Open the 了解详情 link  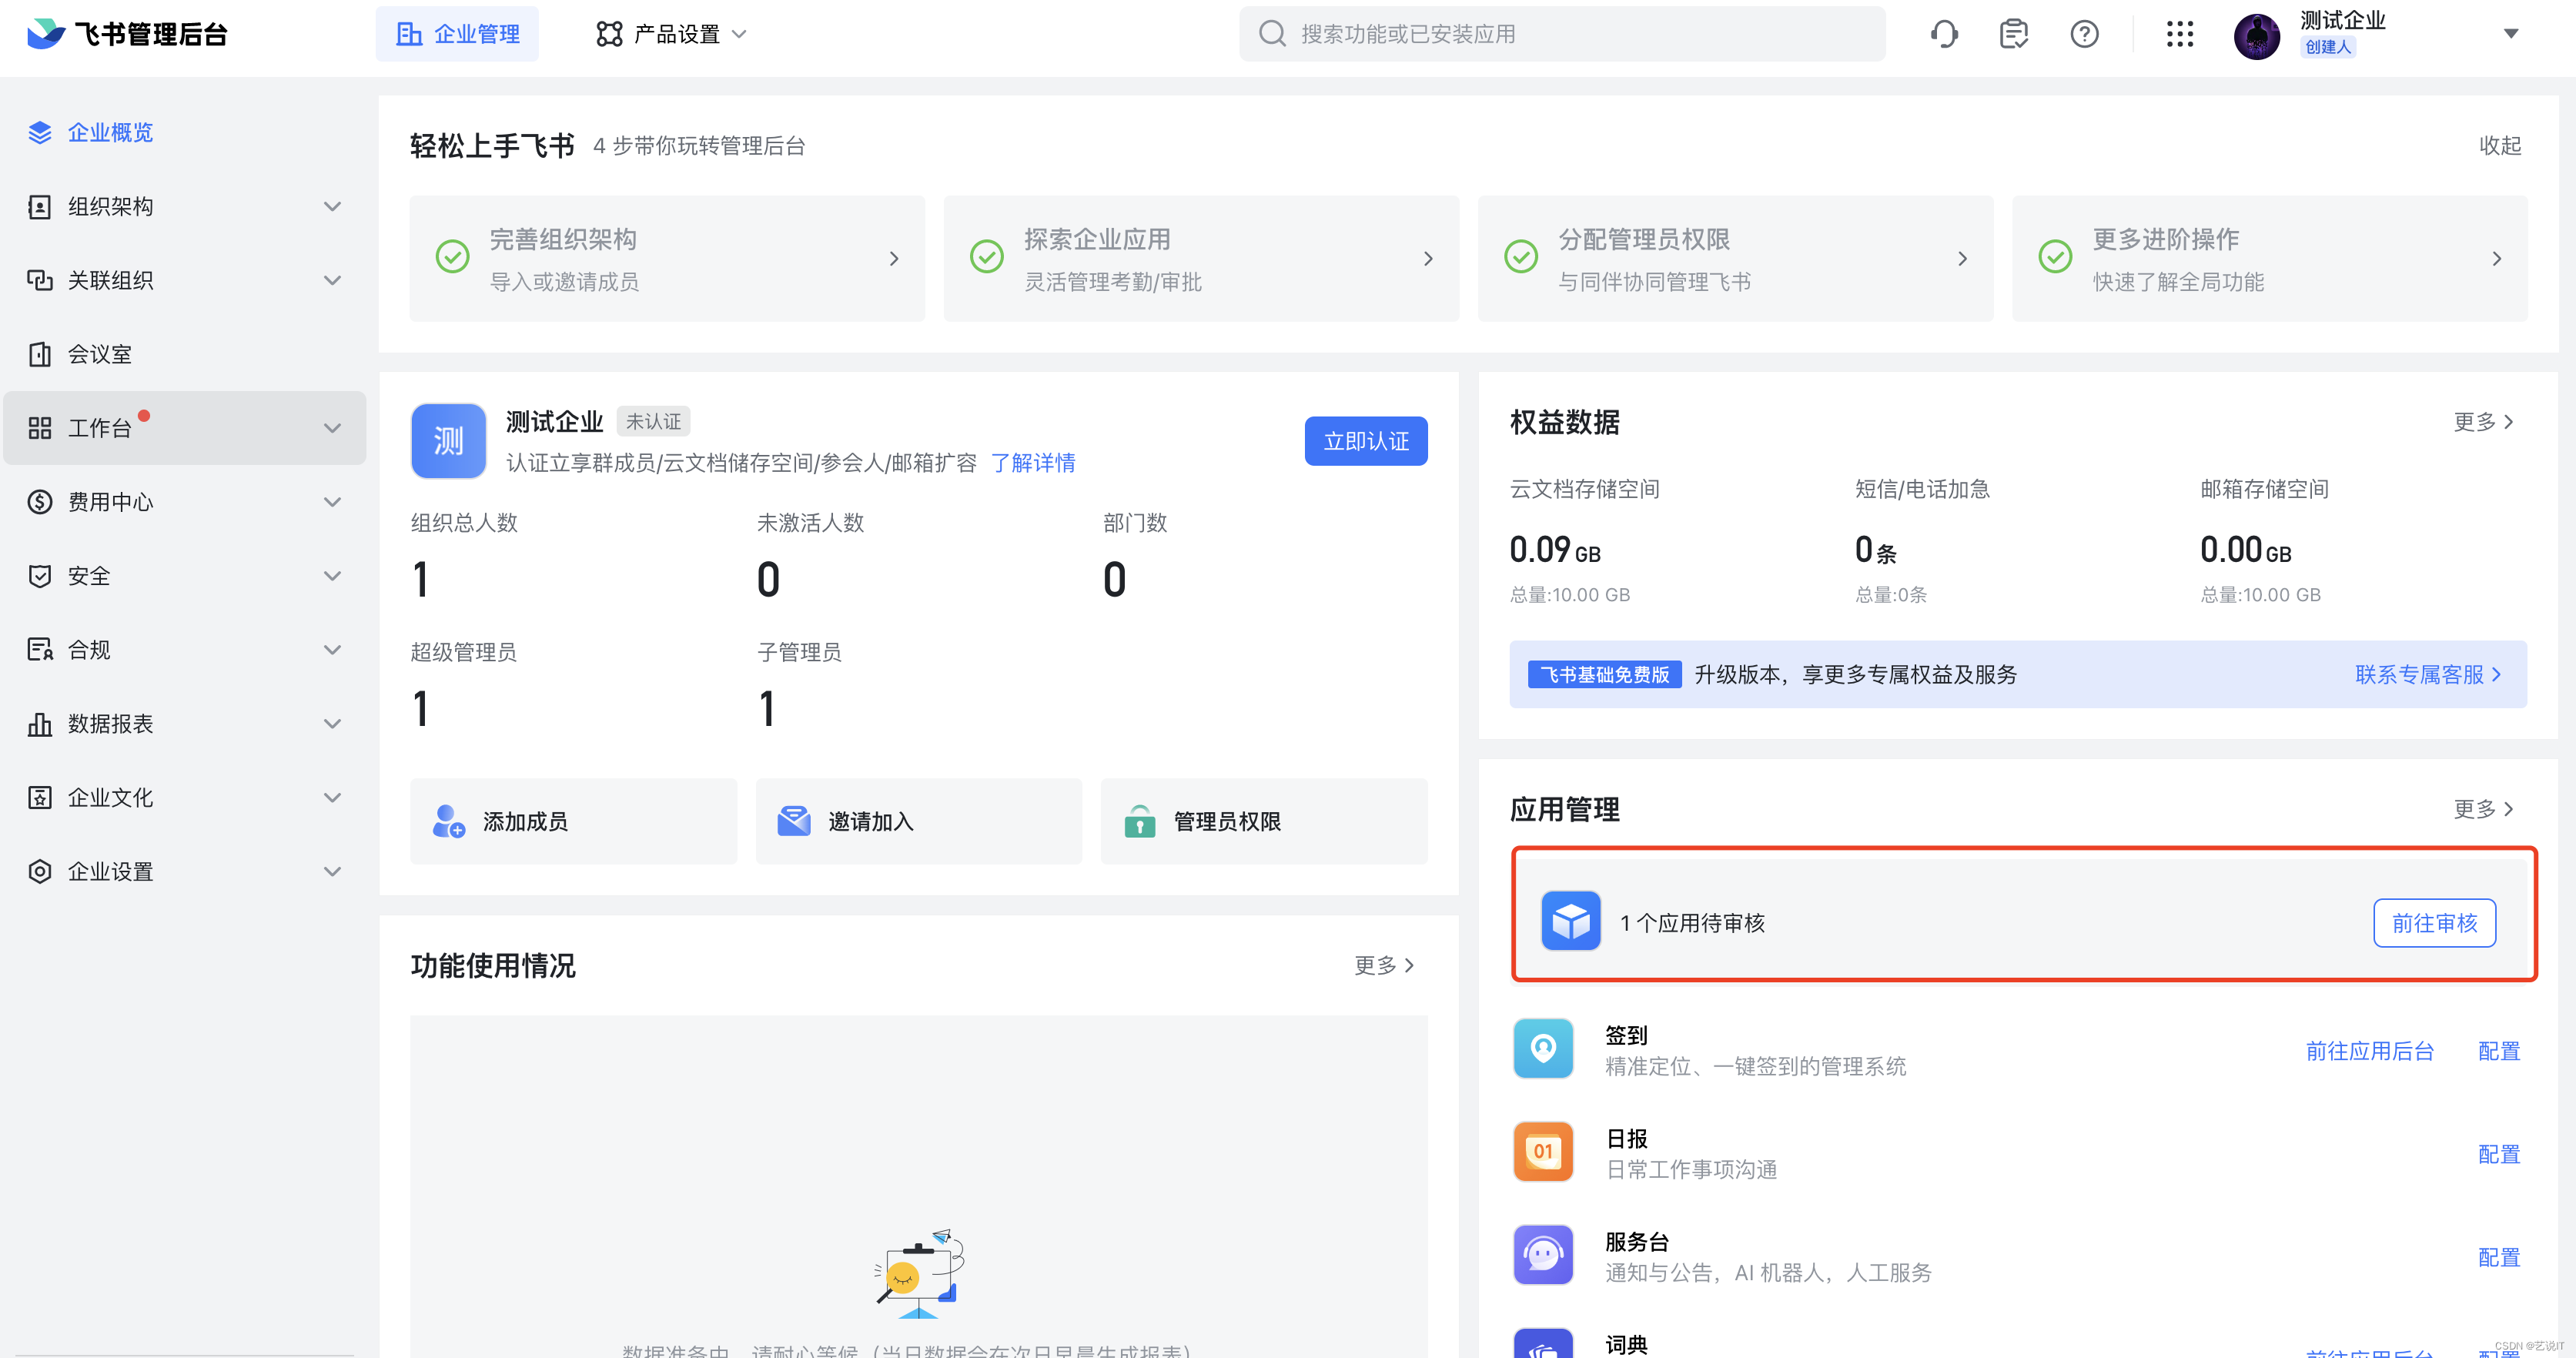coord(1032,463)
